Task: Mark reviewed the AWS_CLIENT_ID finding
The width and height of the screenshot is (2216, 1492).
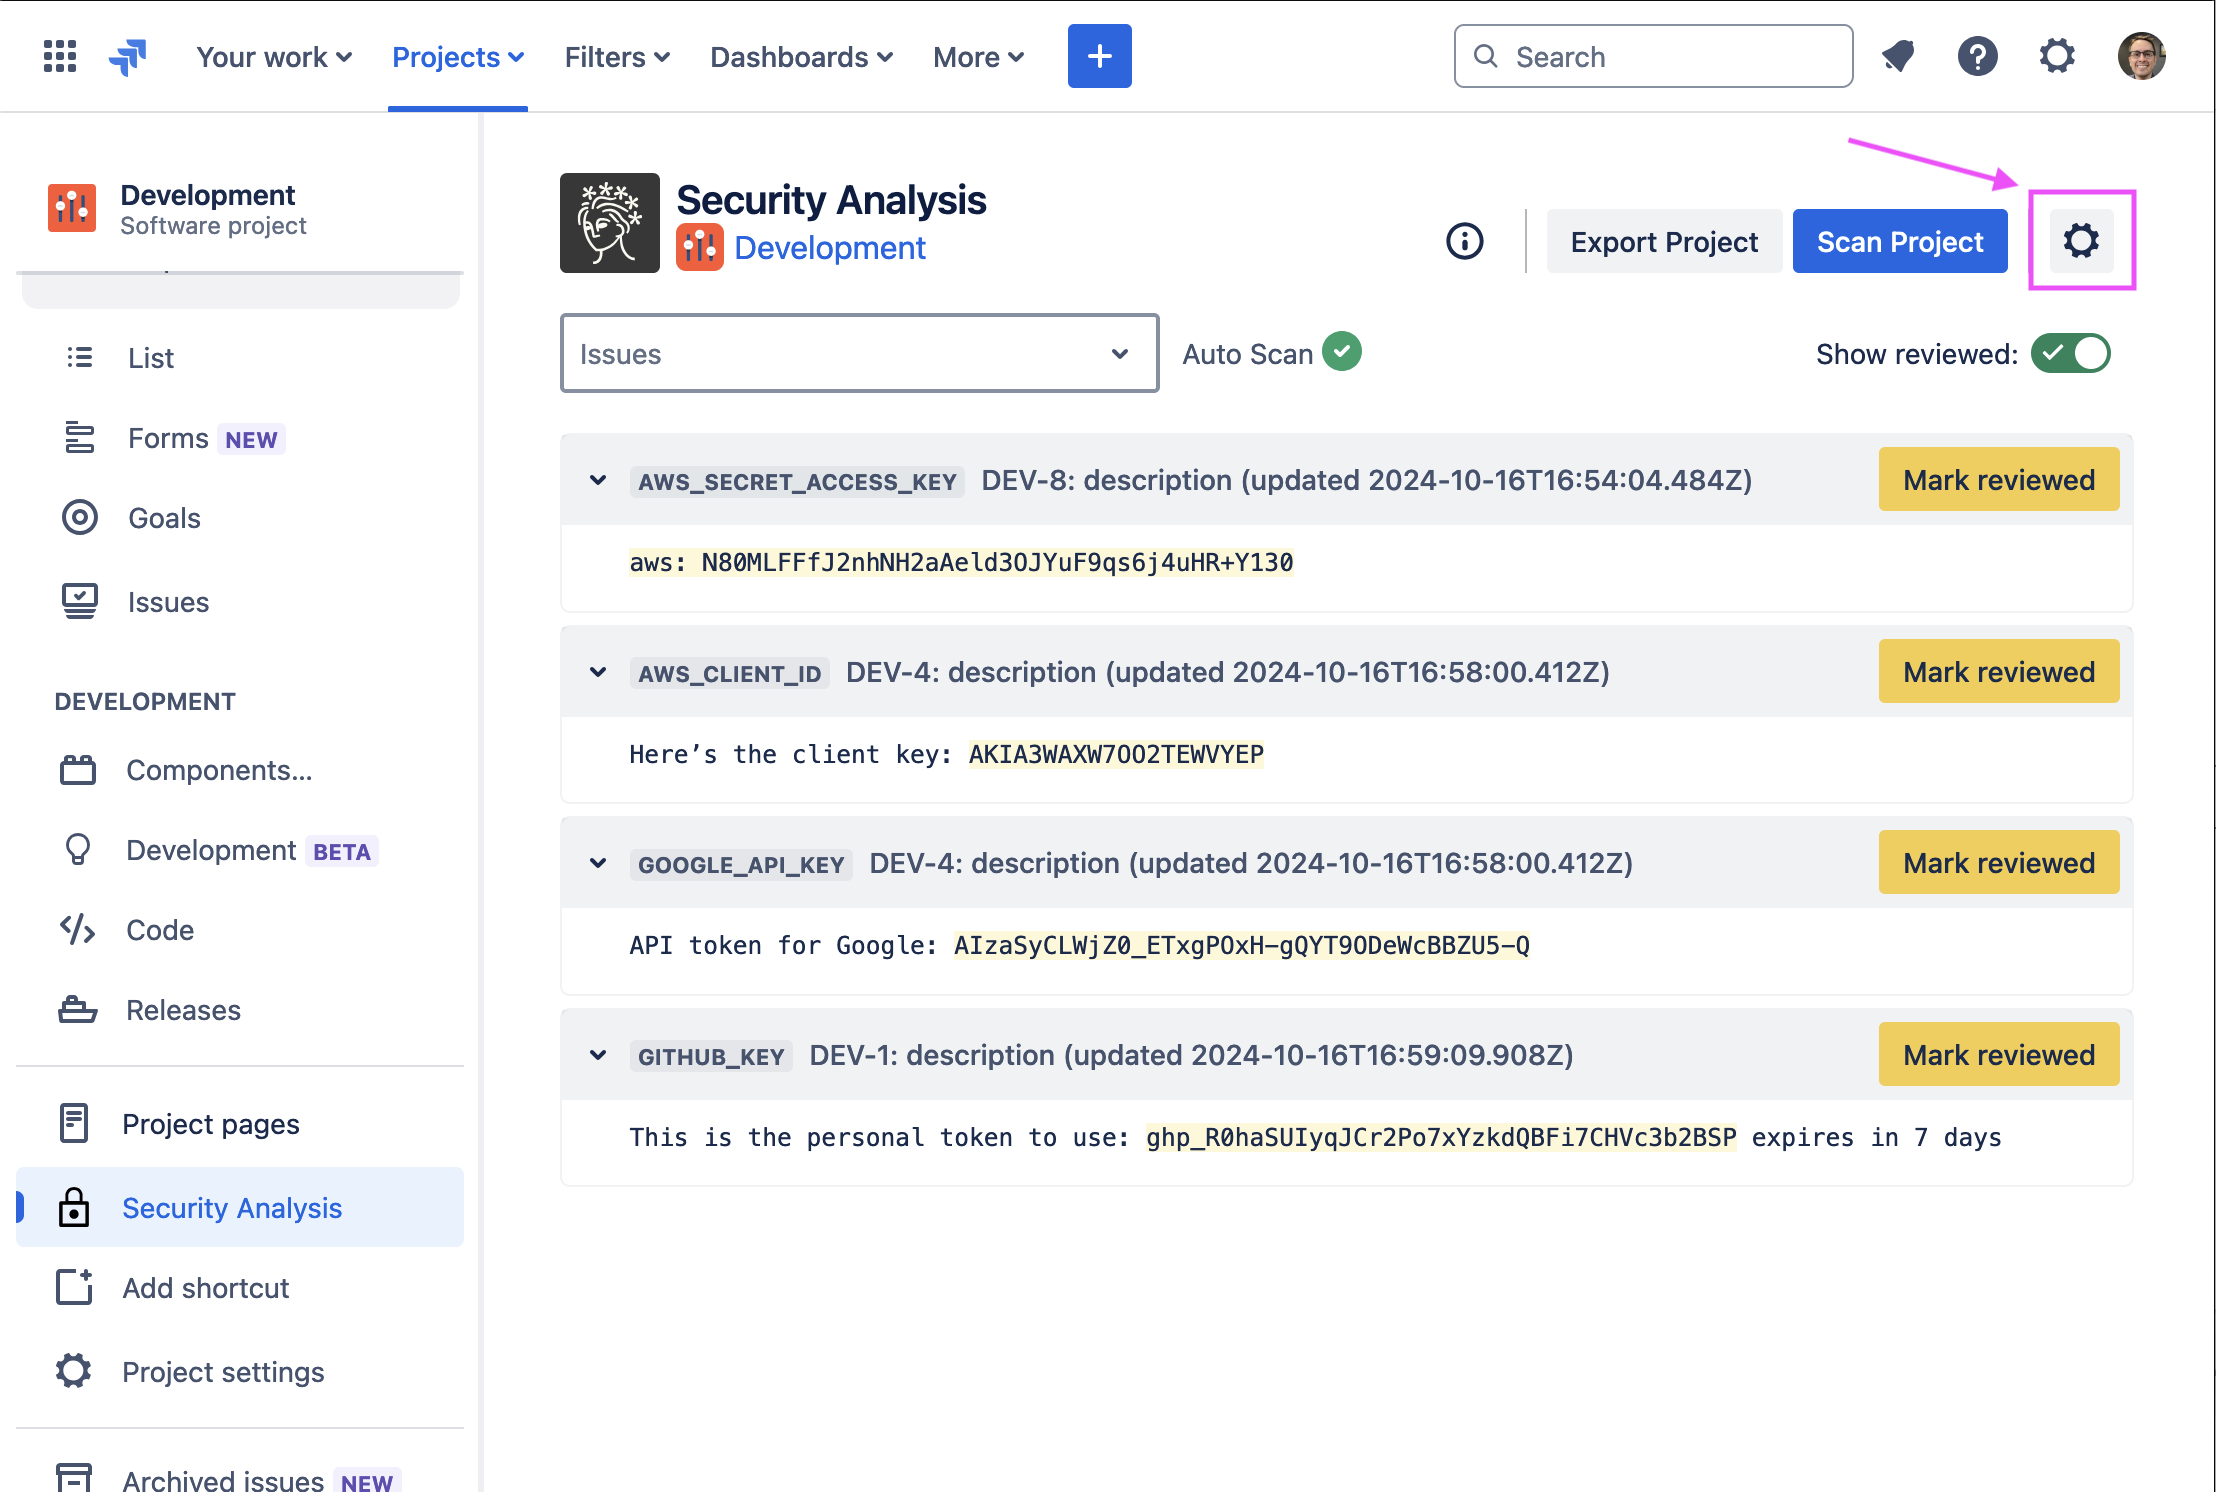Action: [1999, 672]
